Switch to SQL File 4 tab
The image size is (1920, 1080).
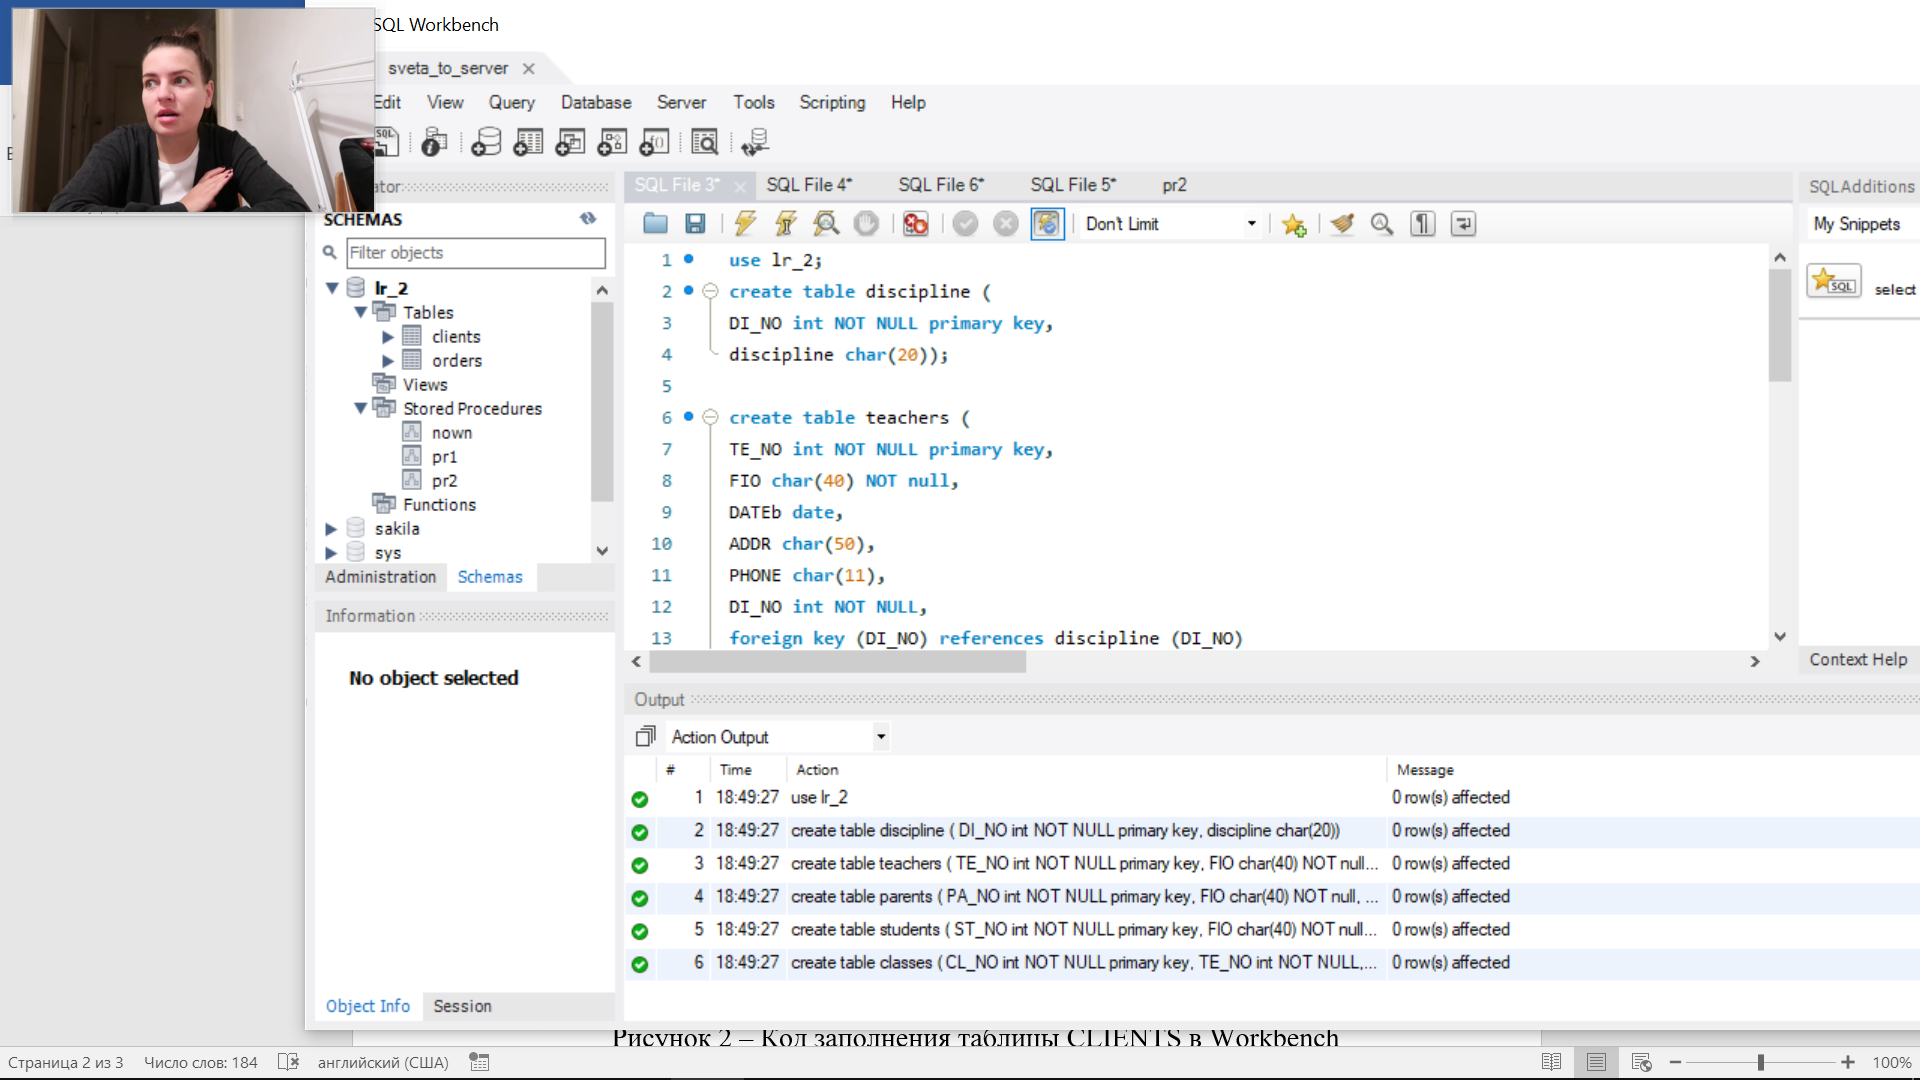[809, 185]
